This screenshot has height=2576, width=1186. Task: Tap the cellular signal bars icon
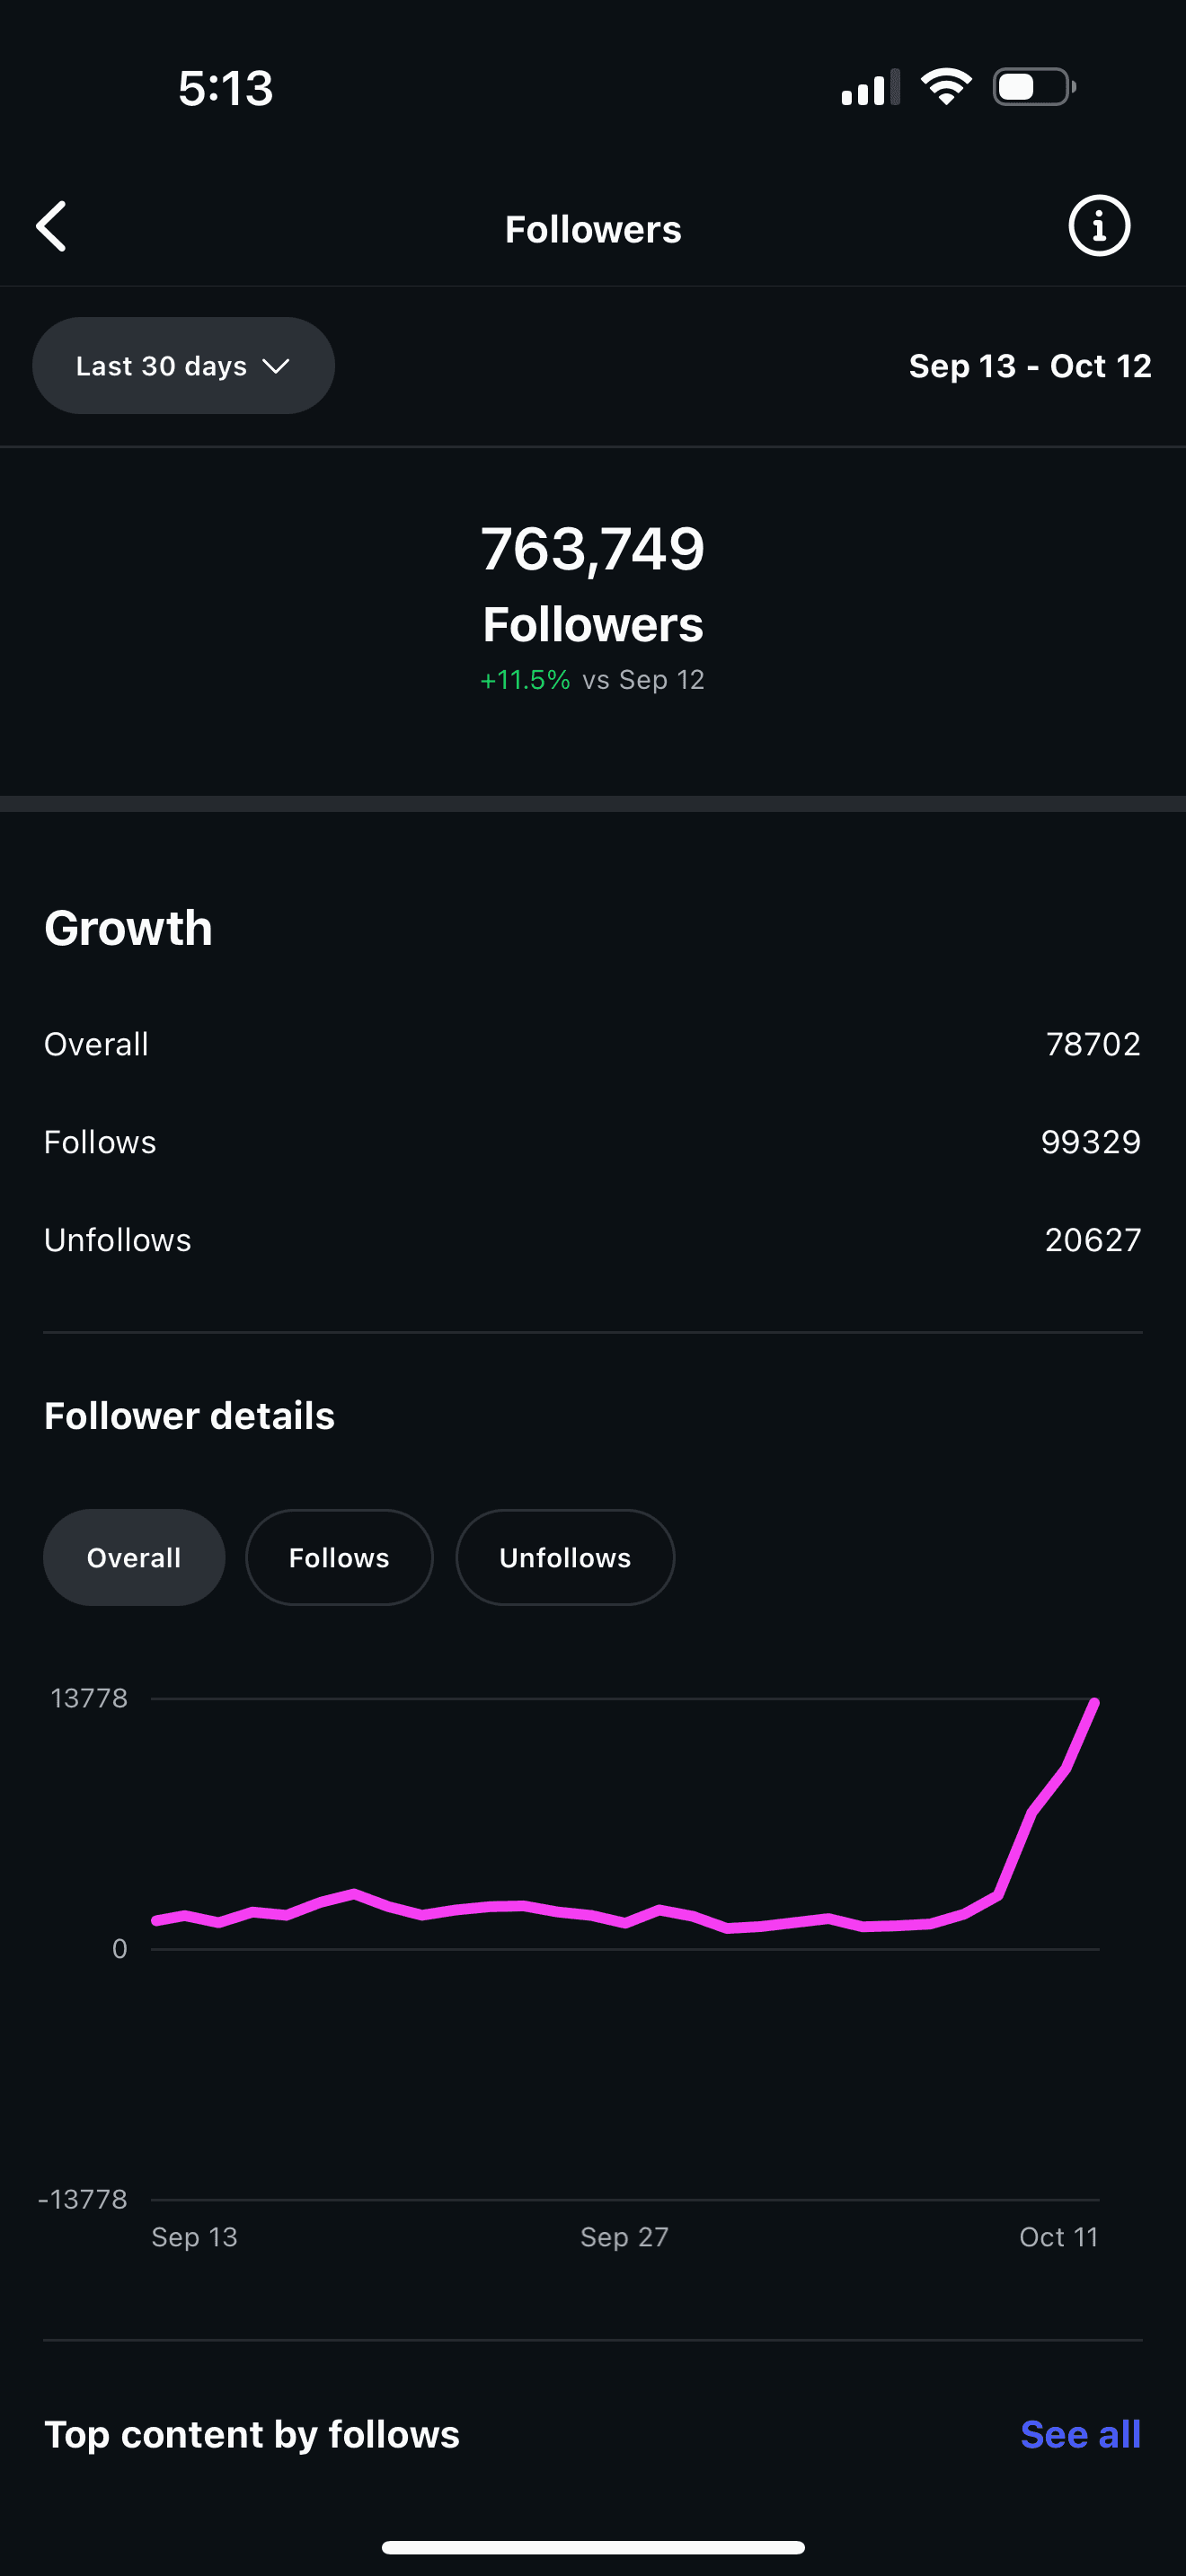pyautogui.click(x=869, y=88)
